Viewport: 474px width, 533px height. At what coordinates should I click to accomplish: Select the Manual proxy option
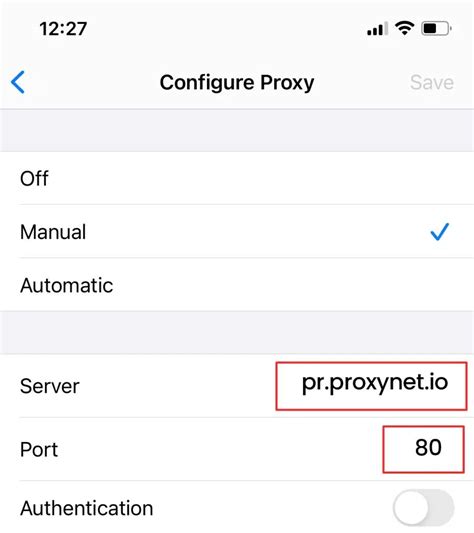[237, 231]
